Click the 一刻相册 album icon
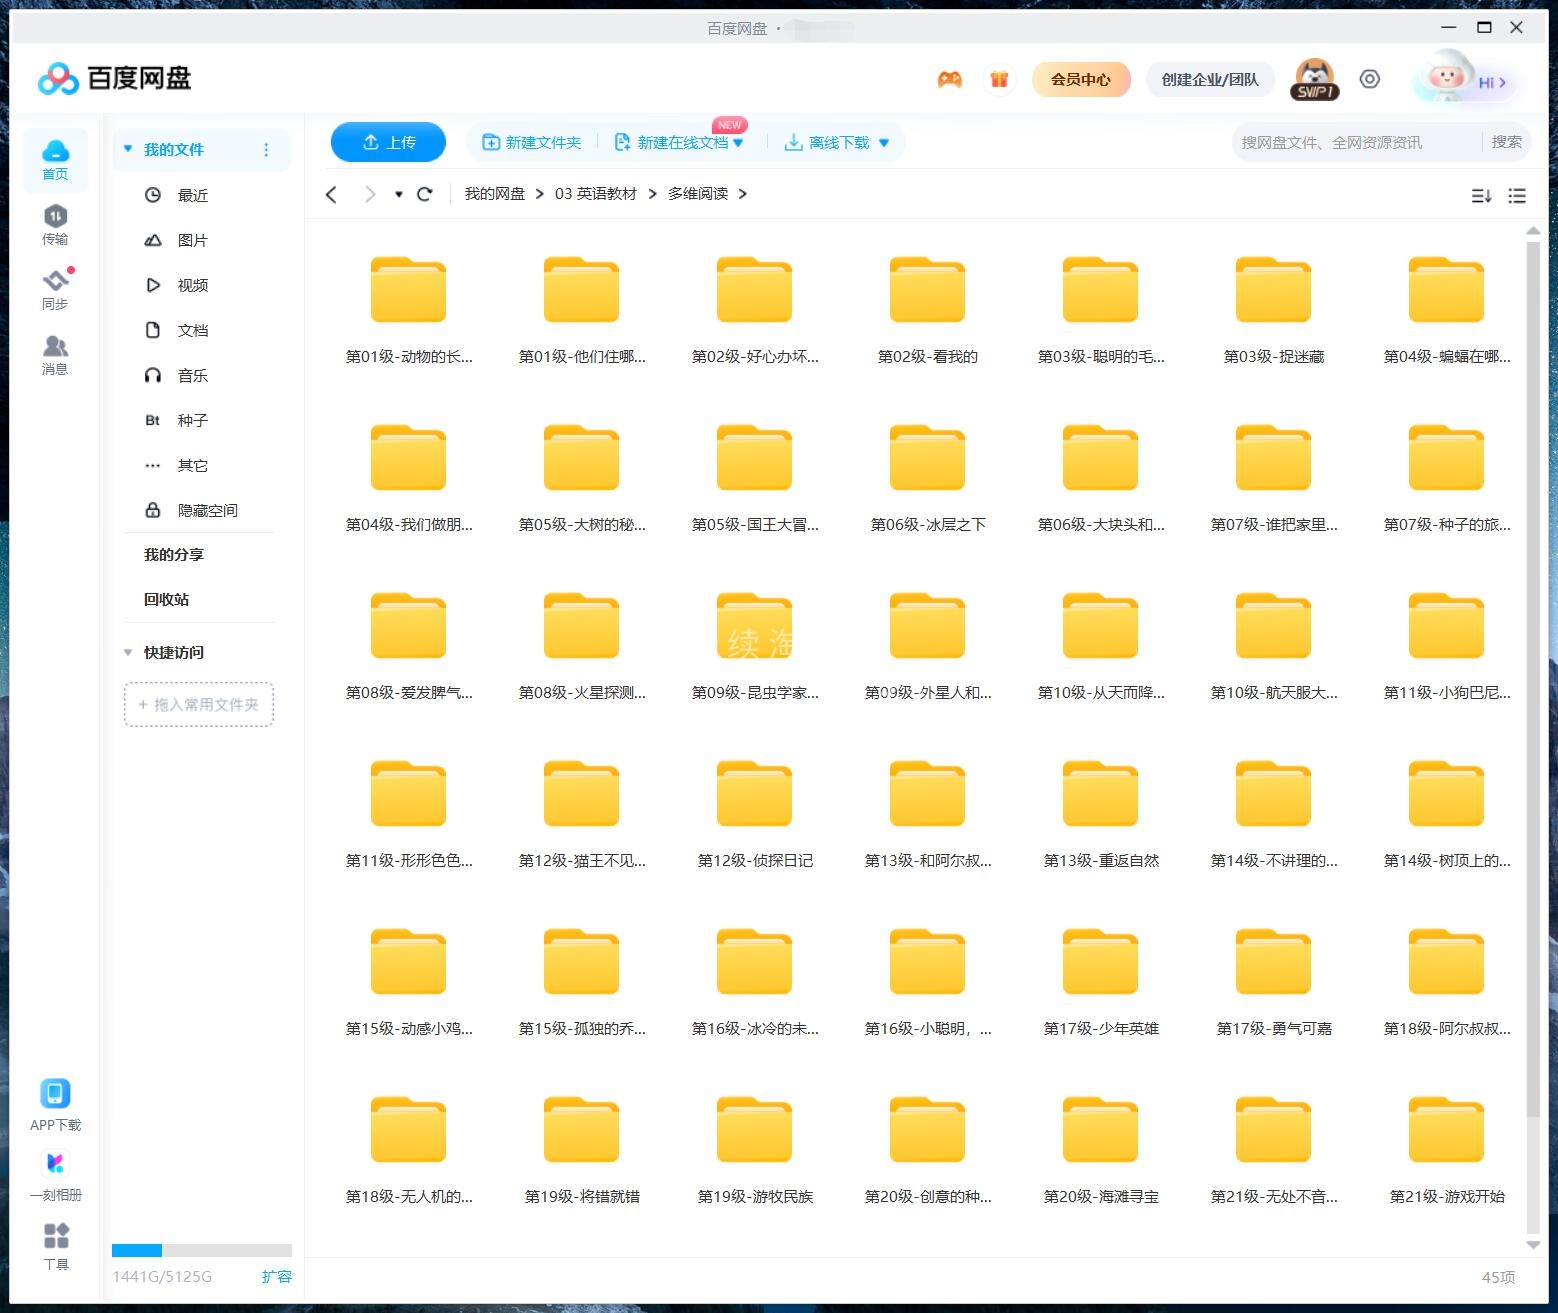The height and width of the screenshot is (1313, 1558). (55, 1174)
